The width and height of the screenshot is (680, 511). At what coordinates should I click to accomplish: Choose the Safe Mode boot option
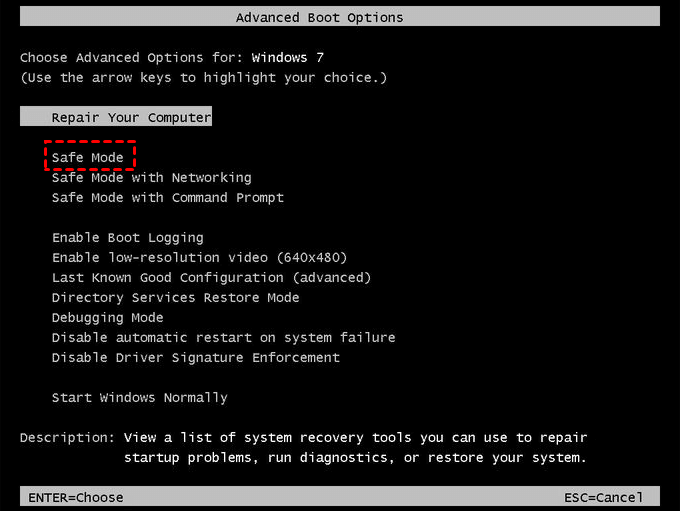tap(88, 158)
